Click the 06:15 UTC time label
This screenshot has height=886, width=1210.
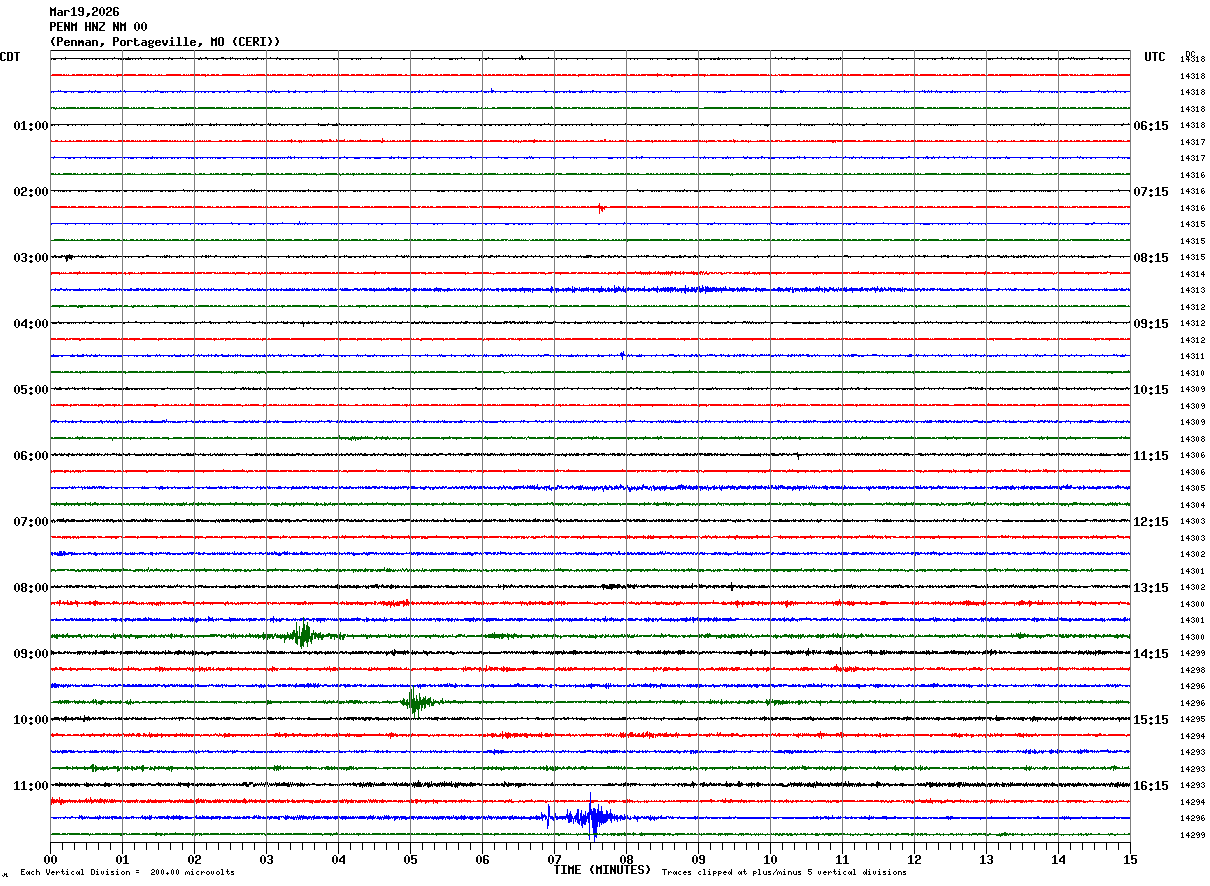click(x=1151, y=126)
